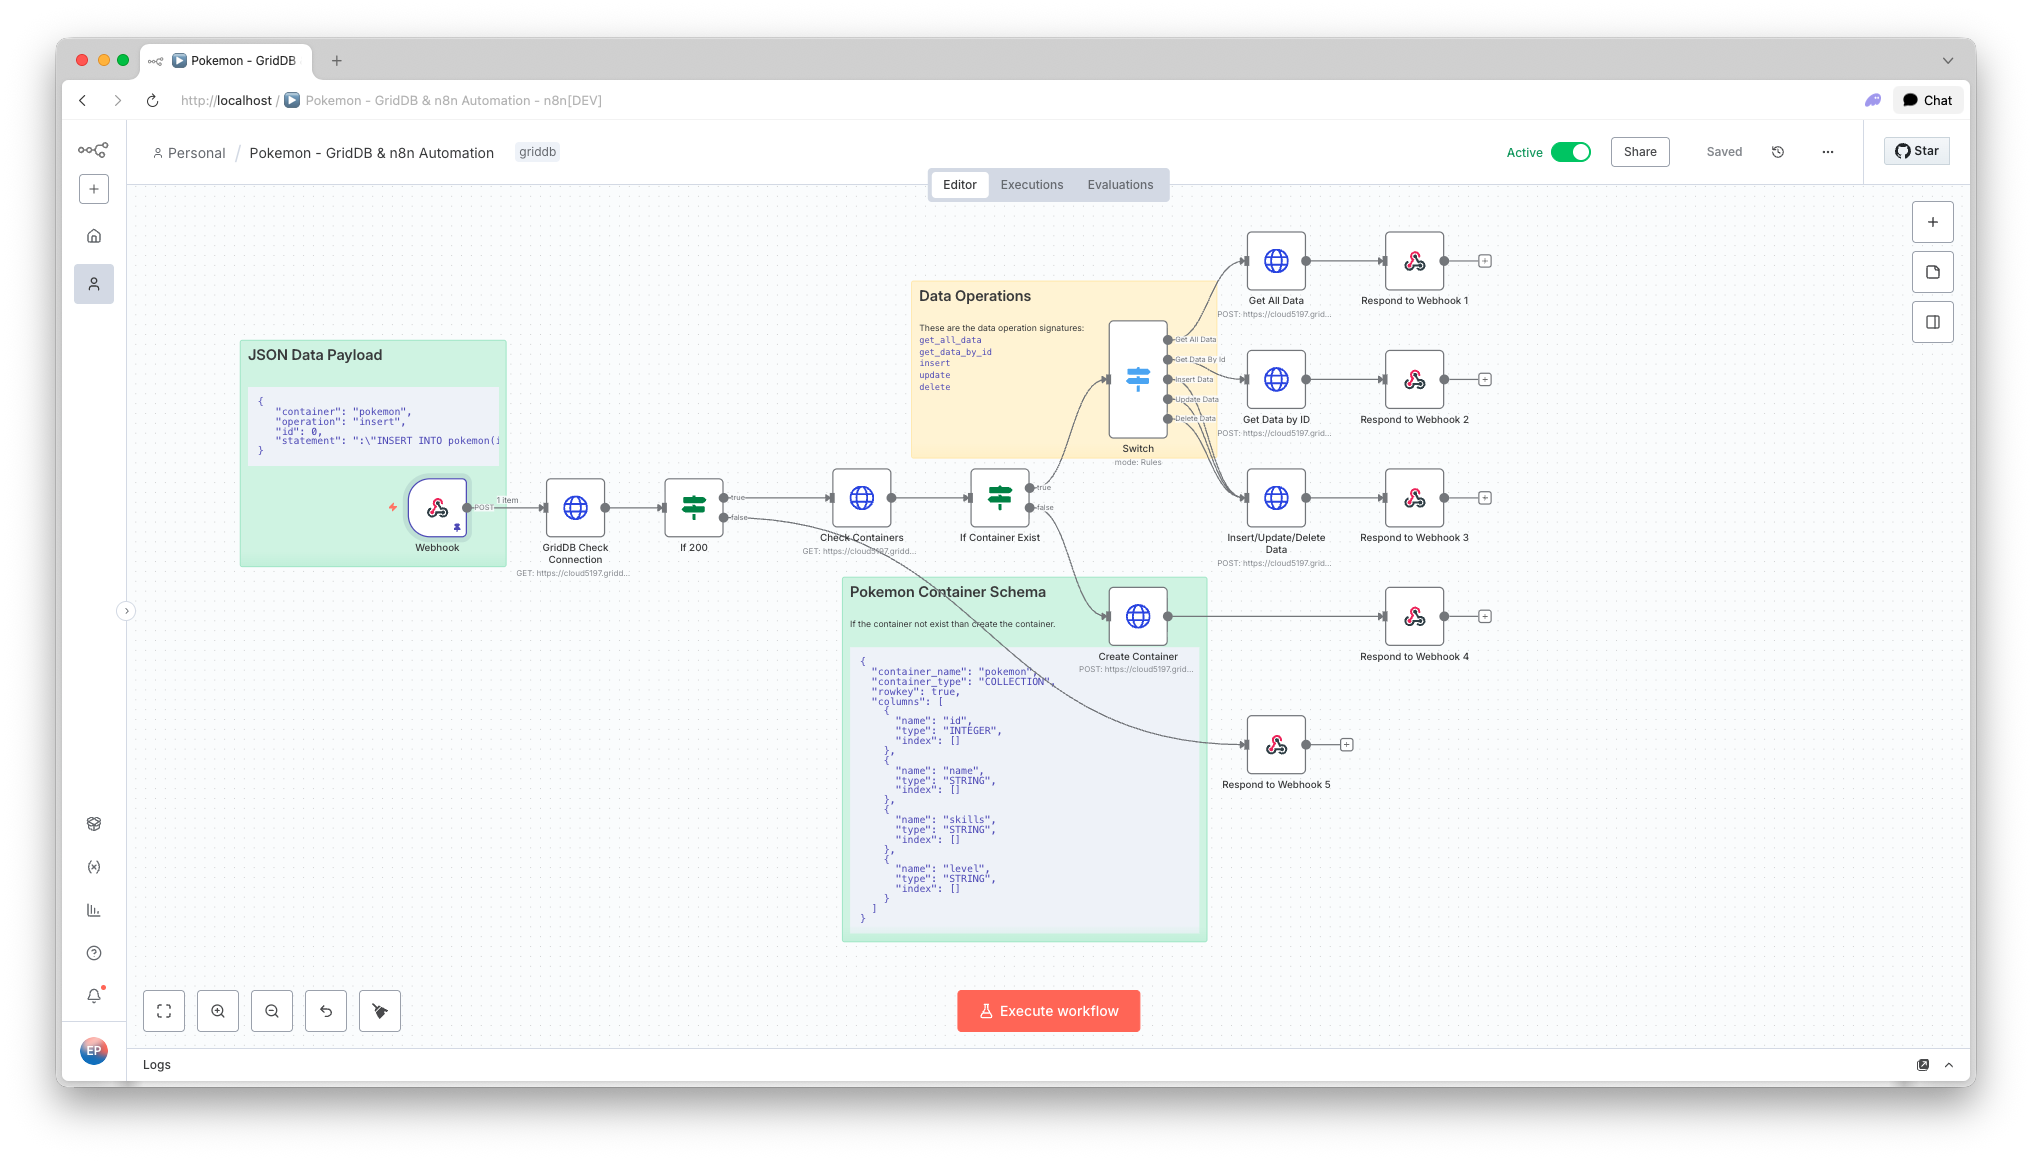2032x1161 pixels.
Task: Click the workflow name to rename it
Action: (x=372, y=153)
